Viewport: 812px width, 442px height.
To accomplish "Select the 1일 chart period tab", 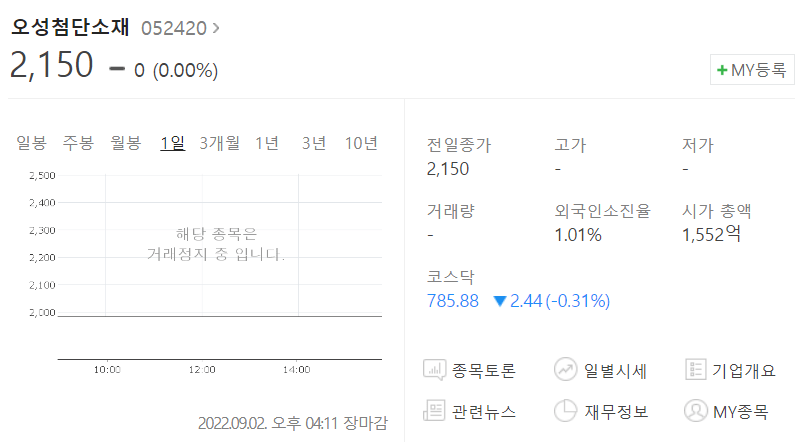I will (x=172, y=143).
